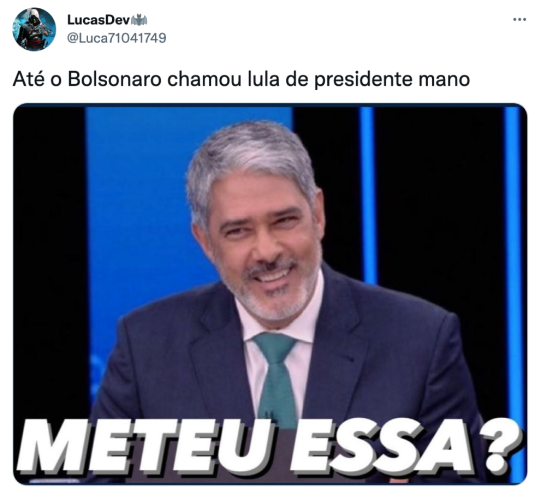The image size is (539, 493).
Task: Open the LucasDev display name link
Action: click(99, 20)
